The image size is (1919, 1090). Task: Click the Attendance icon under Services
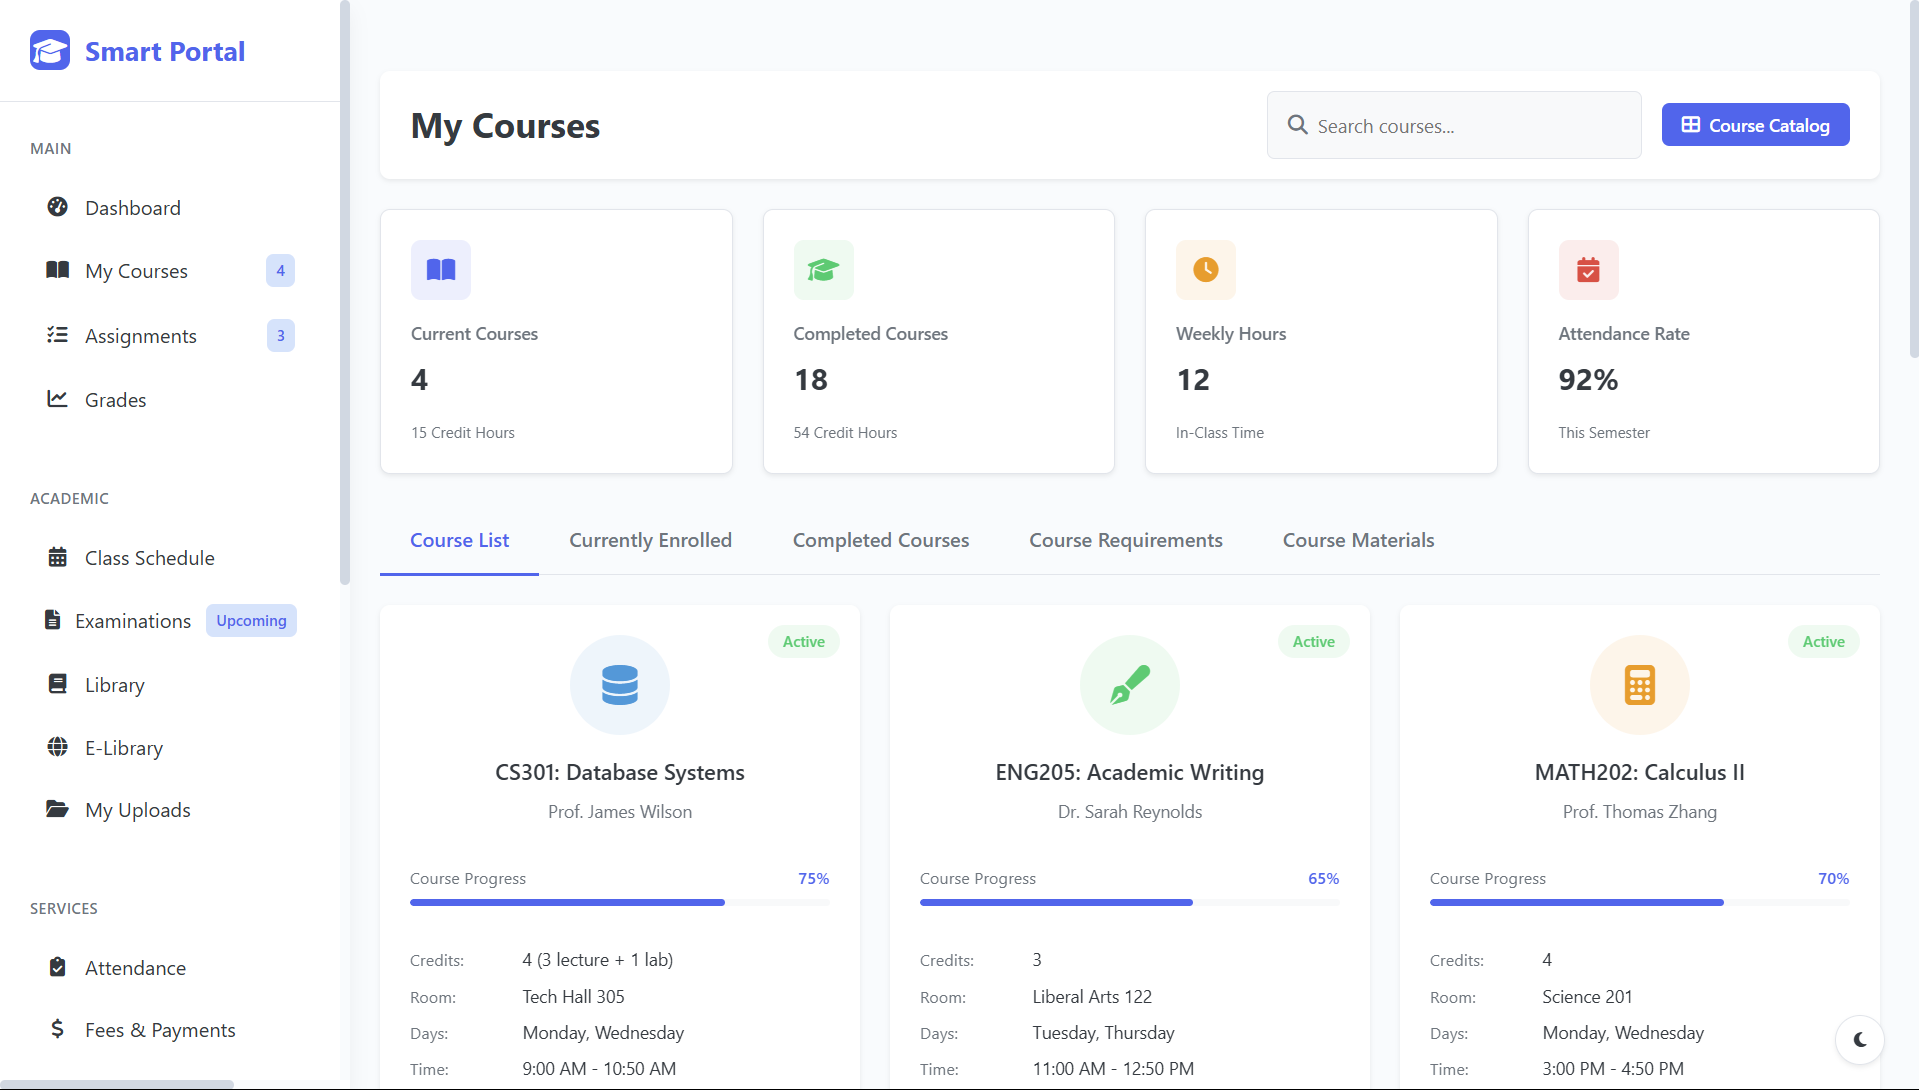(58, 967)
